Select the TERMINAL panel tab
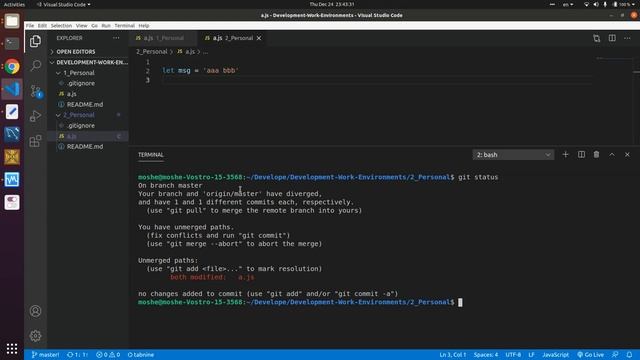Image resolution: width=640 pixels, height=360 pixels. (151, 155)
